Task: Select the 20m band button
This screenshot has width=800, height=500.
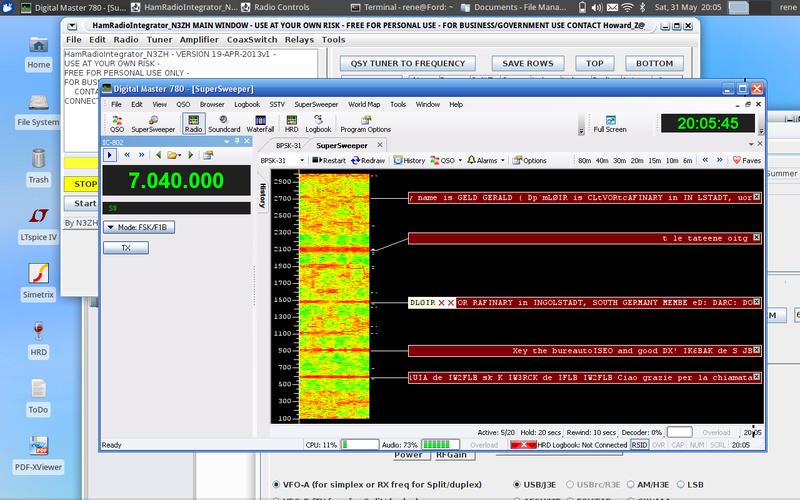Action: (x=637, y=160)
